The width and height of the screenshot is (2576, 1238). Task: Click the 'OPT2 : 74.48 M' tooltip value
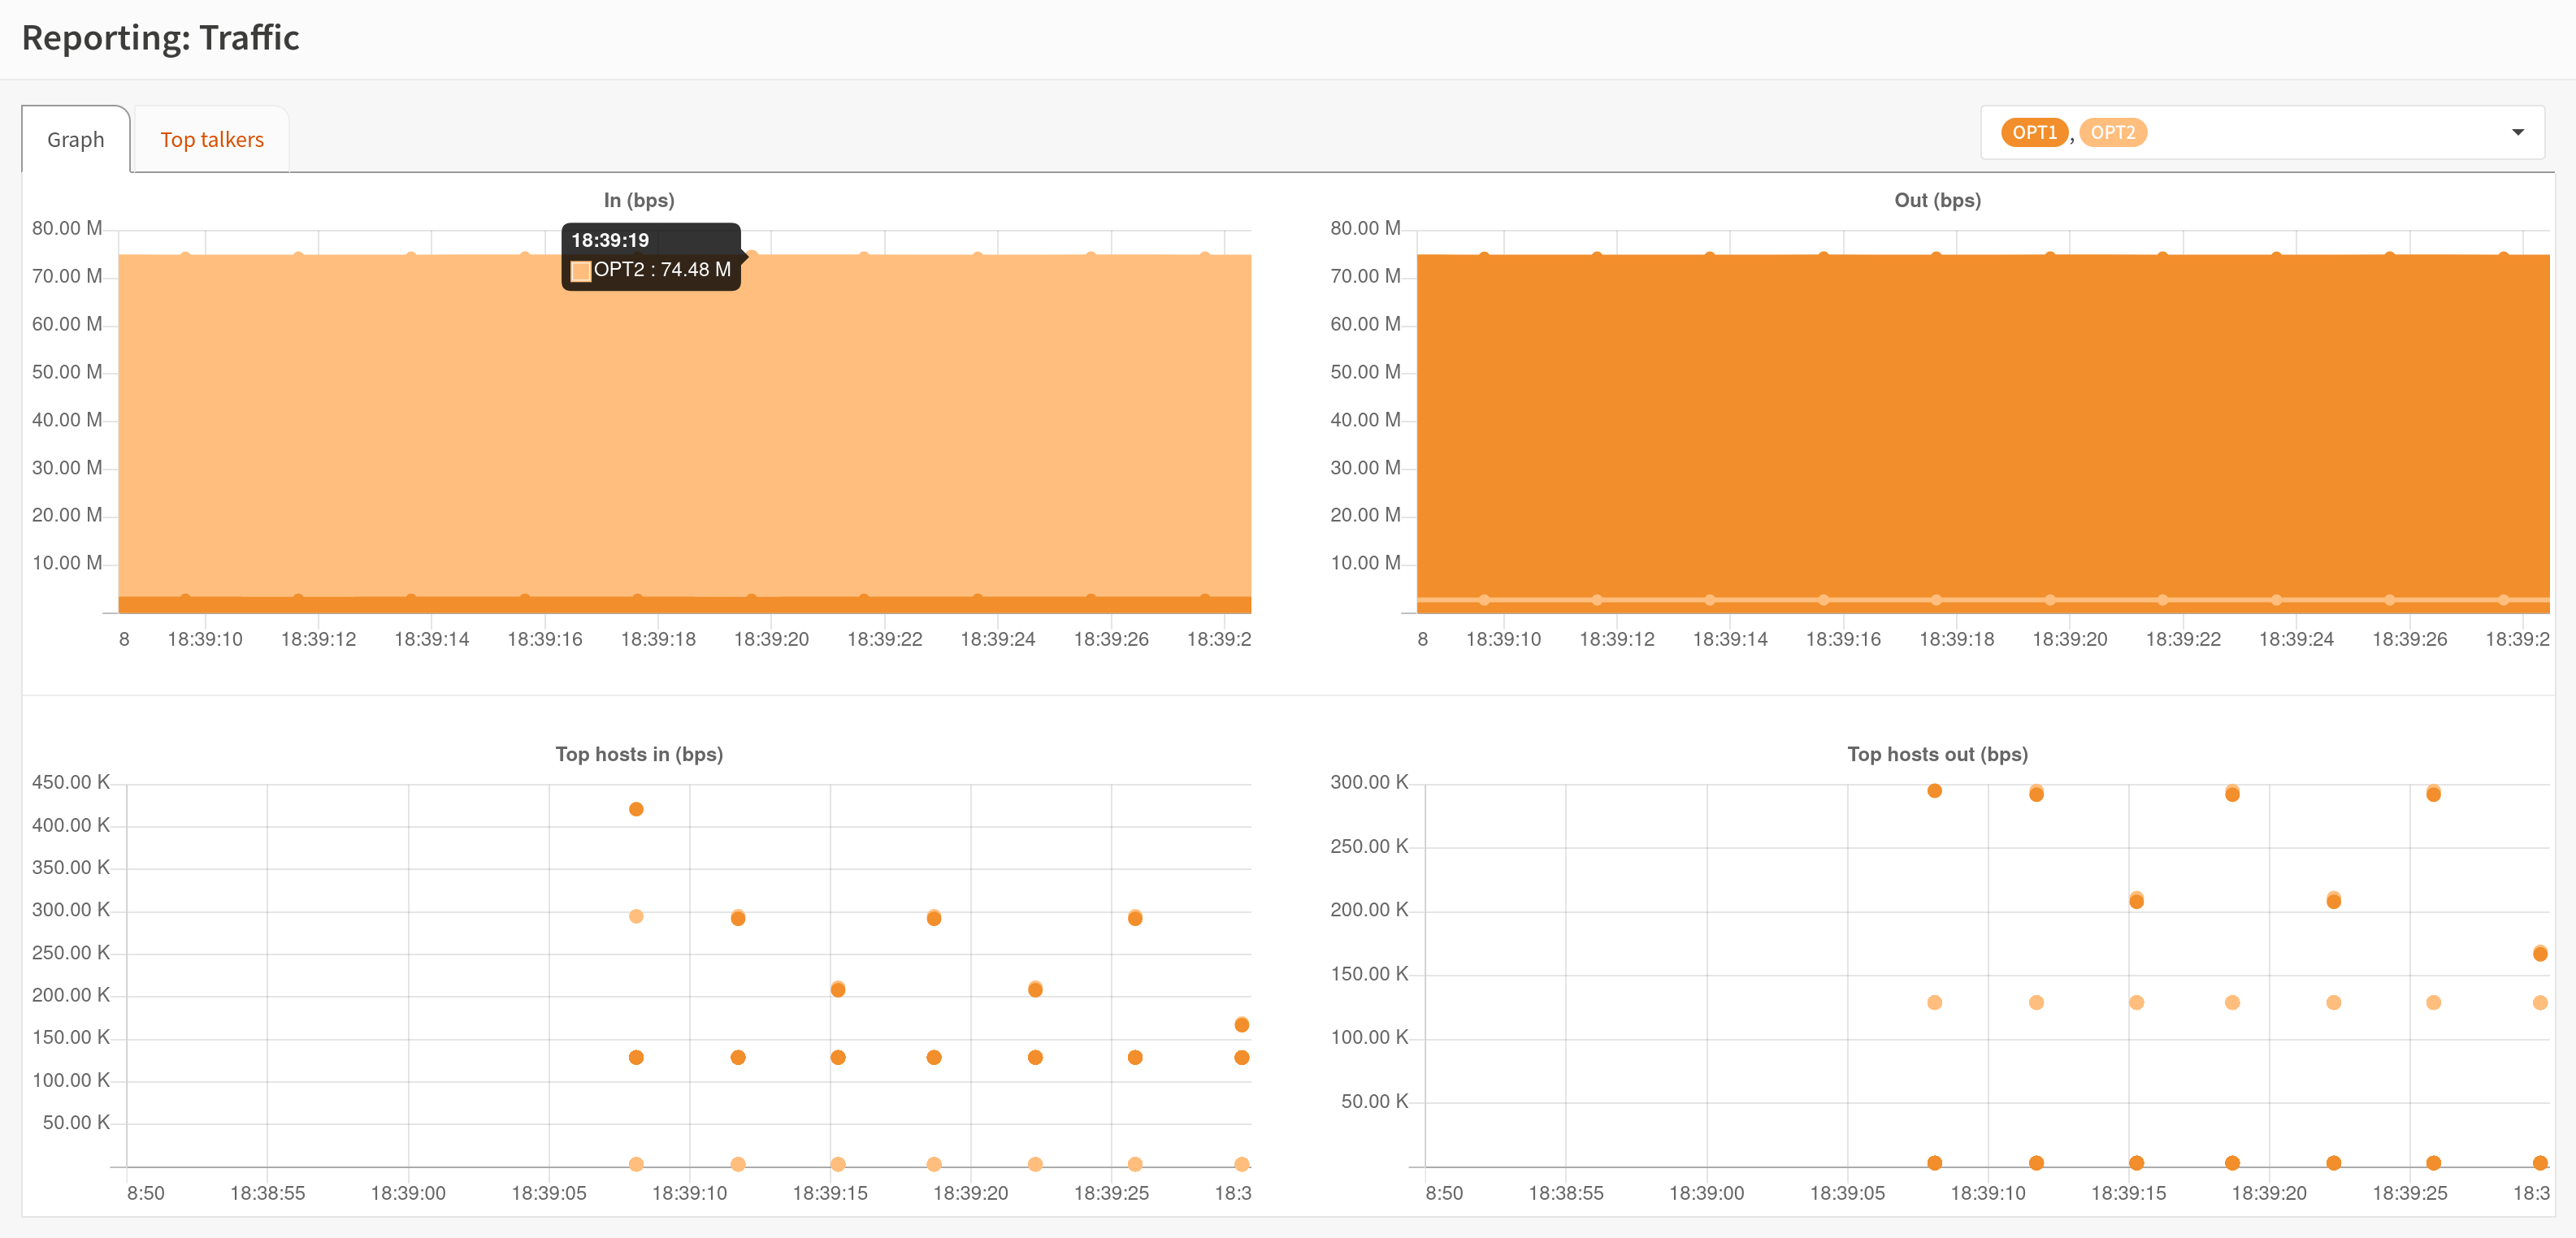point(662,270)
